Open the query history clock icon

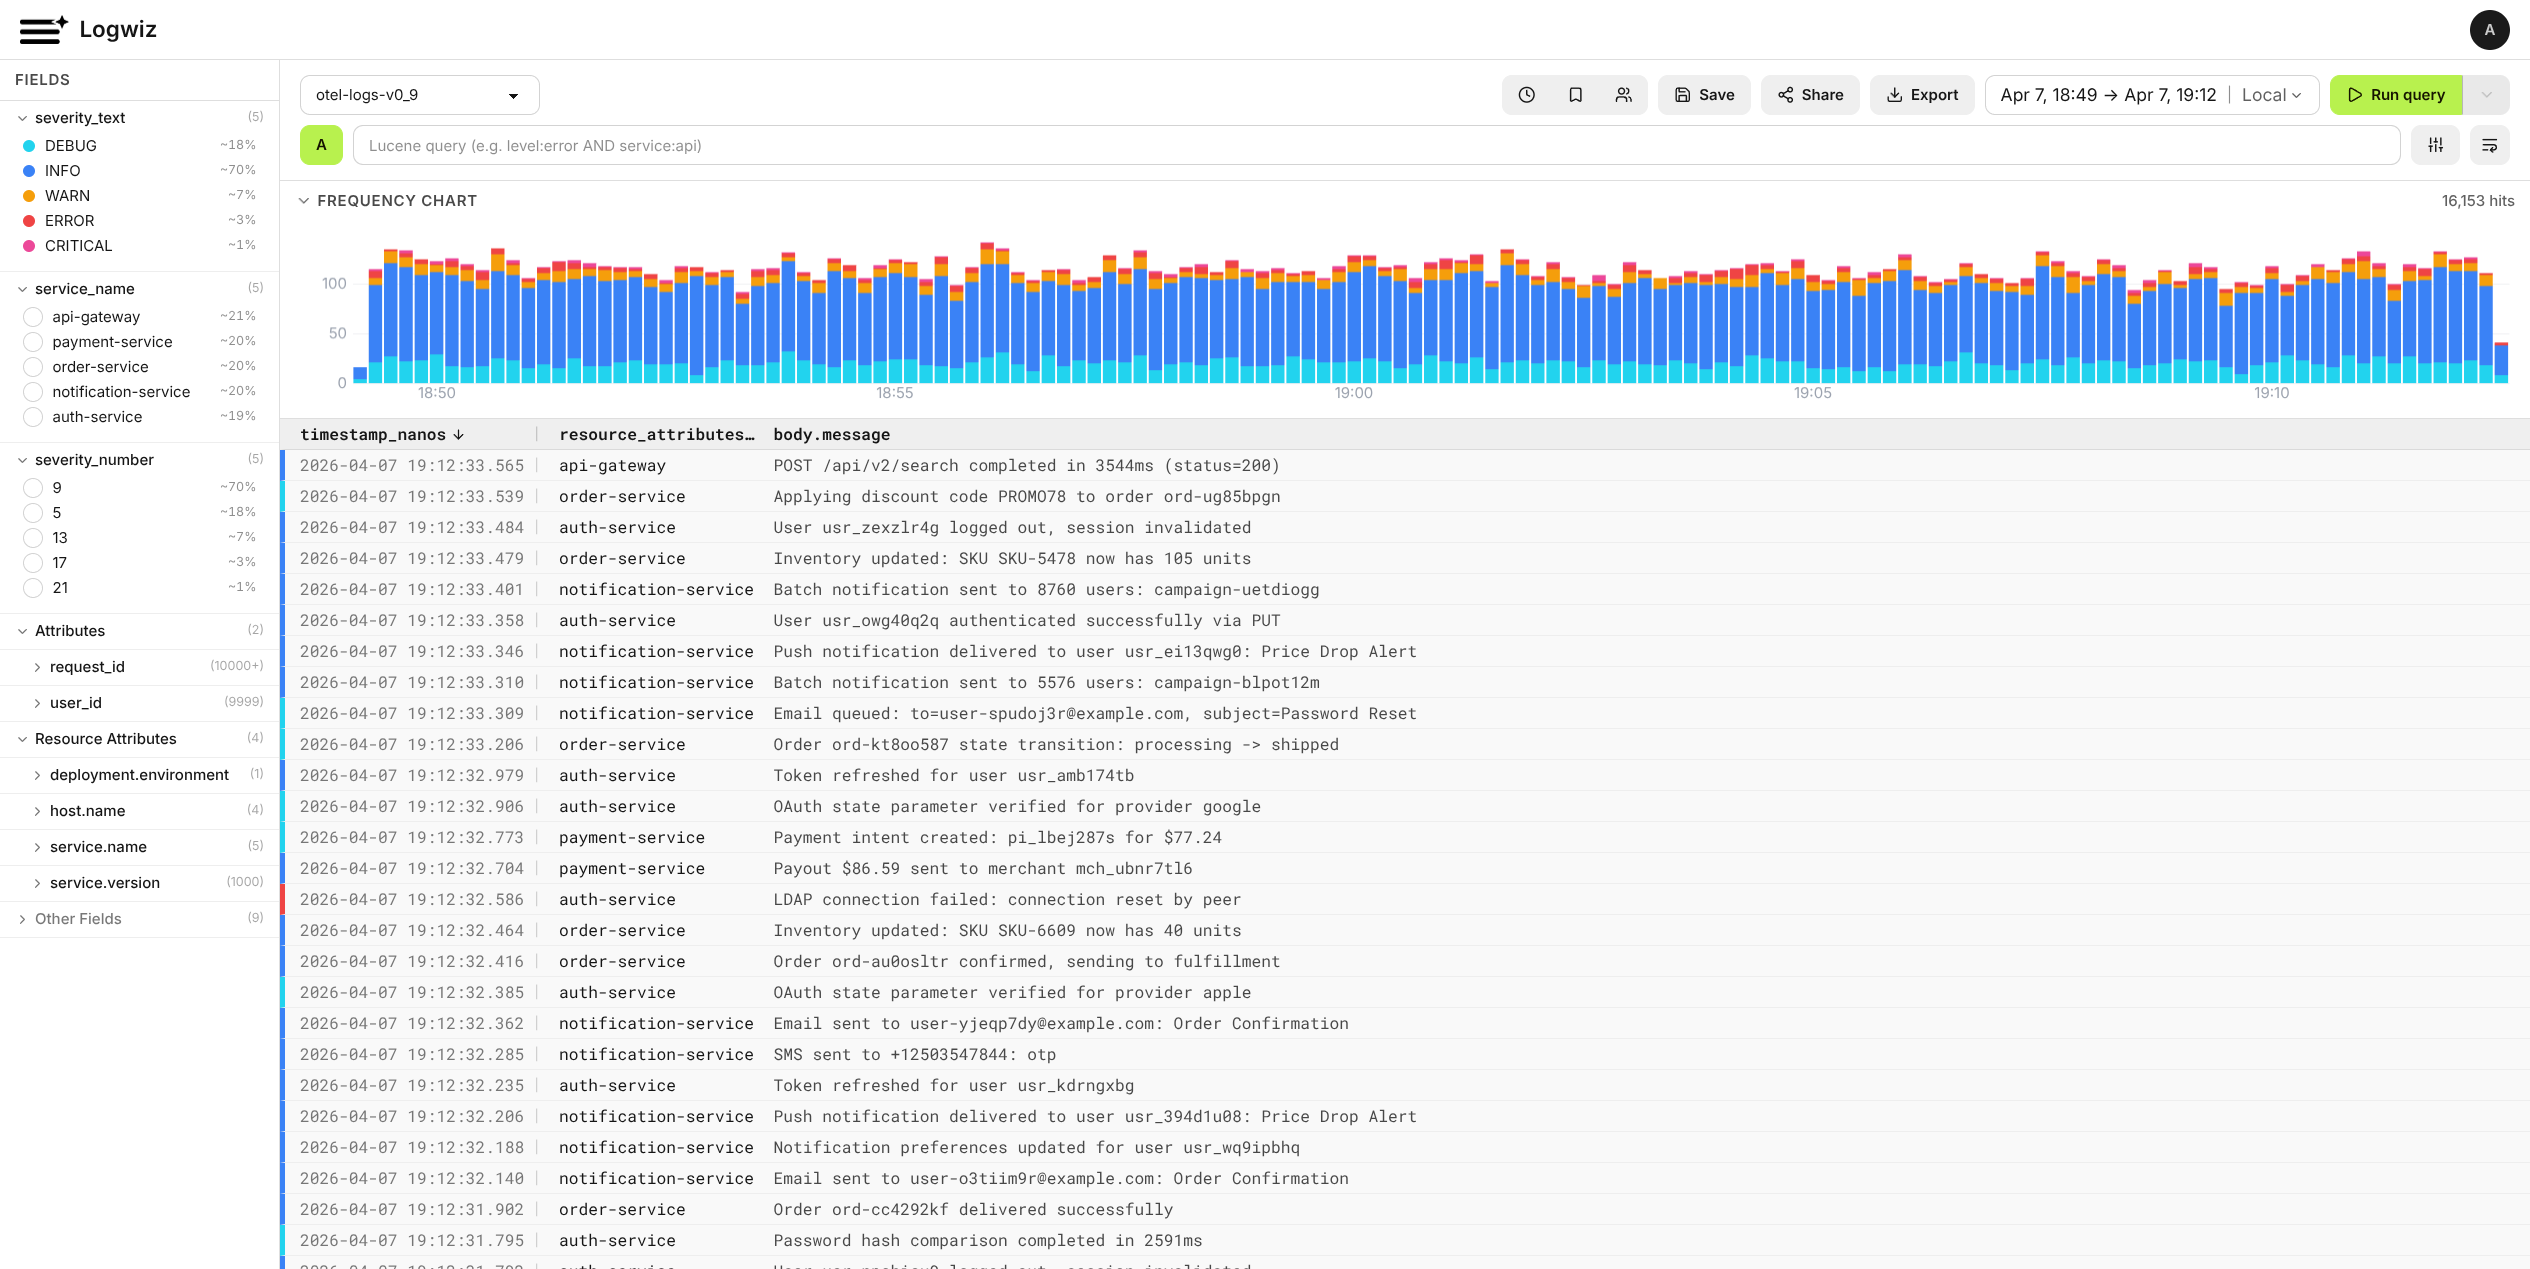[1526, 94]
